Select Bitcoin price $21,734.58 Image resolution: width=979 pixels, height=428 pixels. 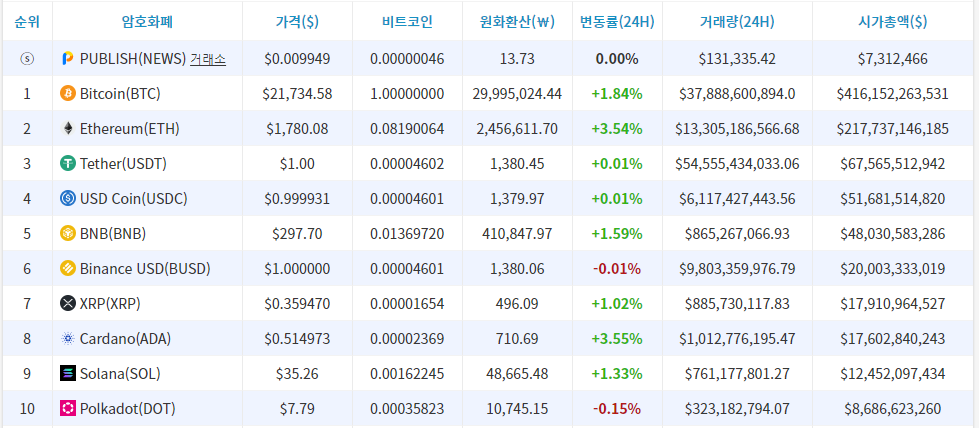pos(297,94)
